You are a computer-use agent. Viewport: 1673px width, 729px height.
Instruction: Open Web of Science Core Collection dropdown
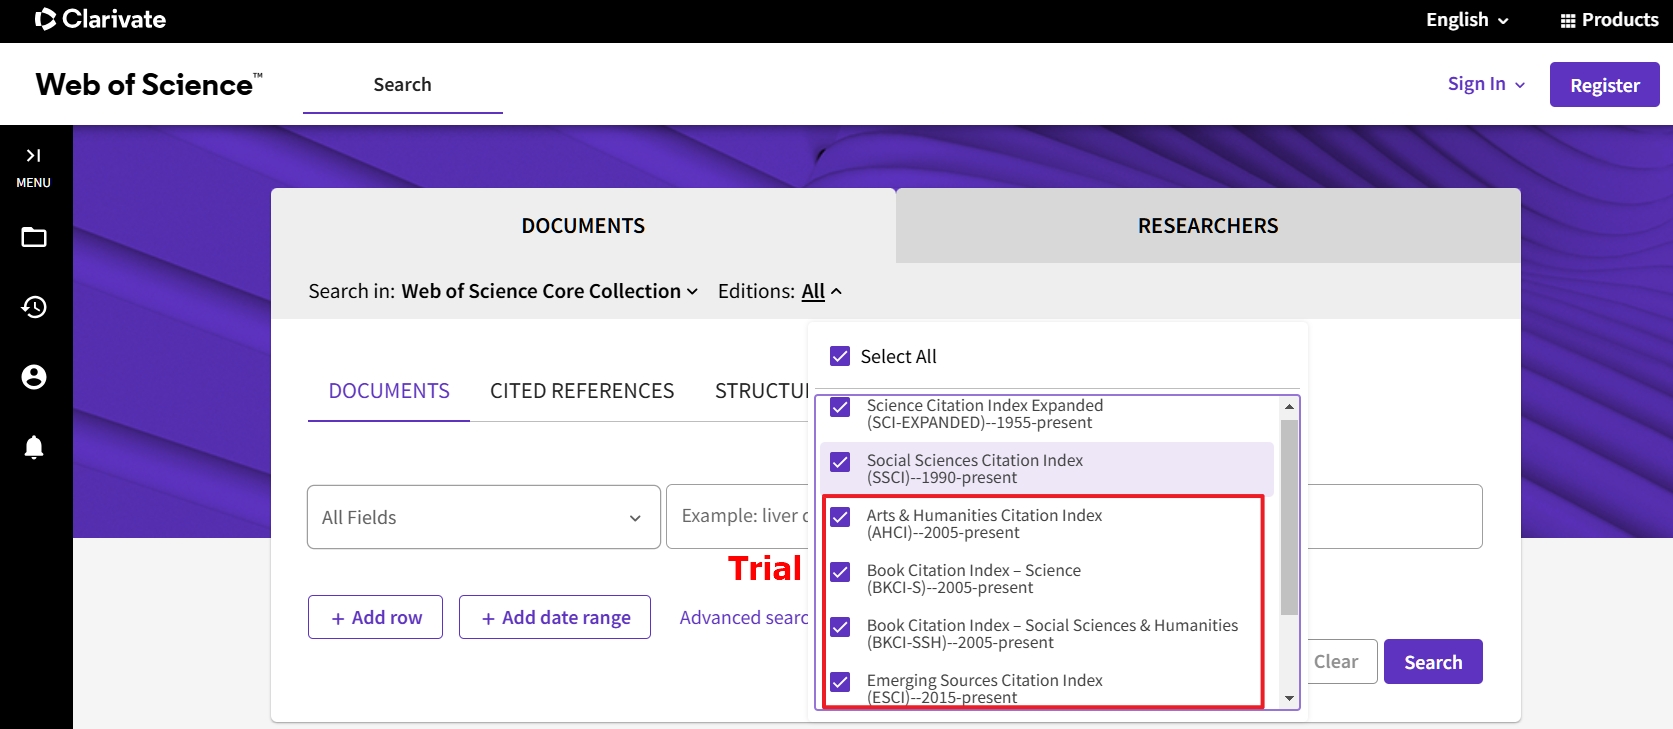549,291
